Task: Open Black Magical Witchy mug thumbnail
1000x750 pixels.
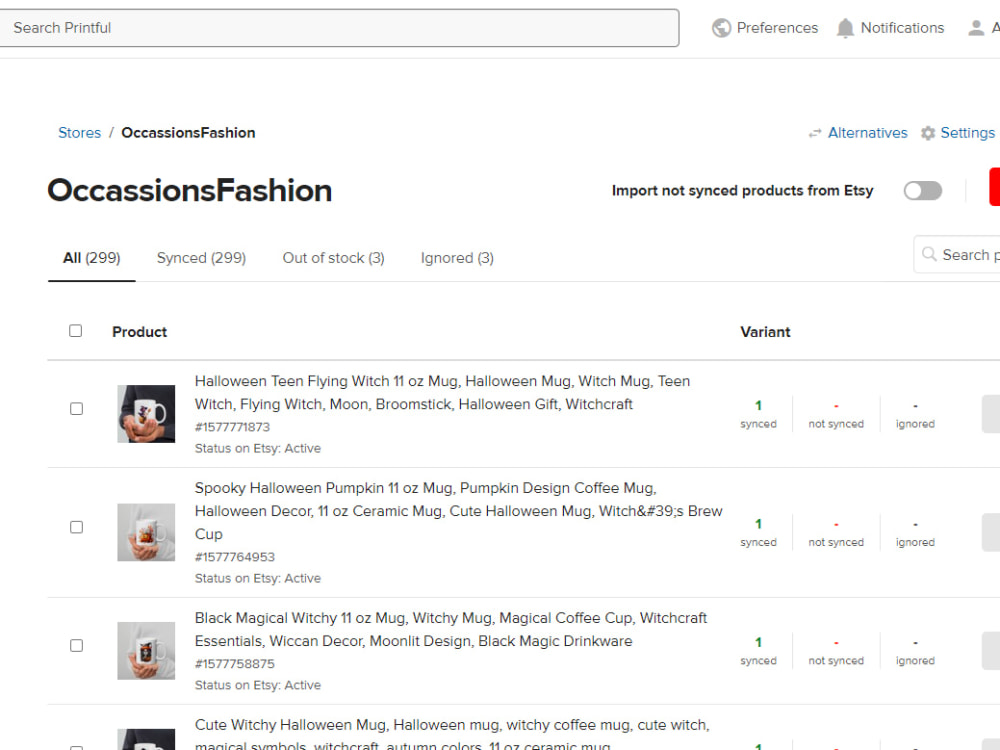Action: click(x=146, y=651)
